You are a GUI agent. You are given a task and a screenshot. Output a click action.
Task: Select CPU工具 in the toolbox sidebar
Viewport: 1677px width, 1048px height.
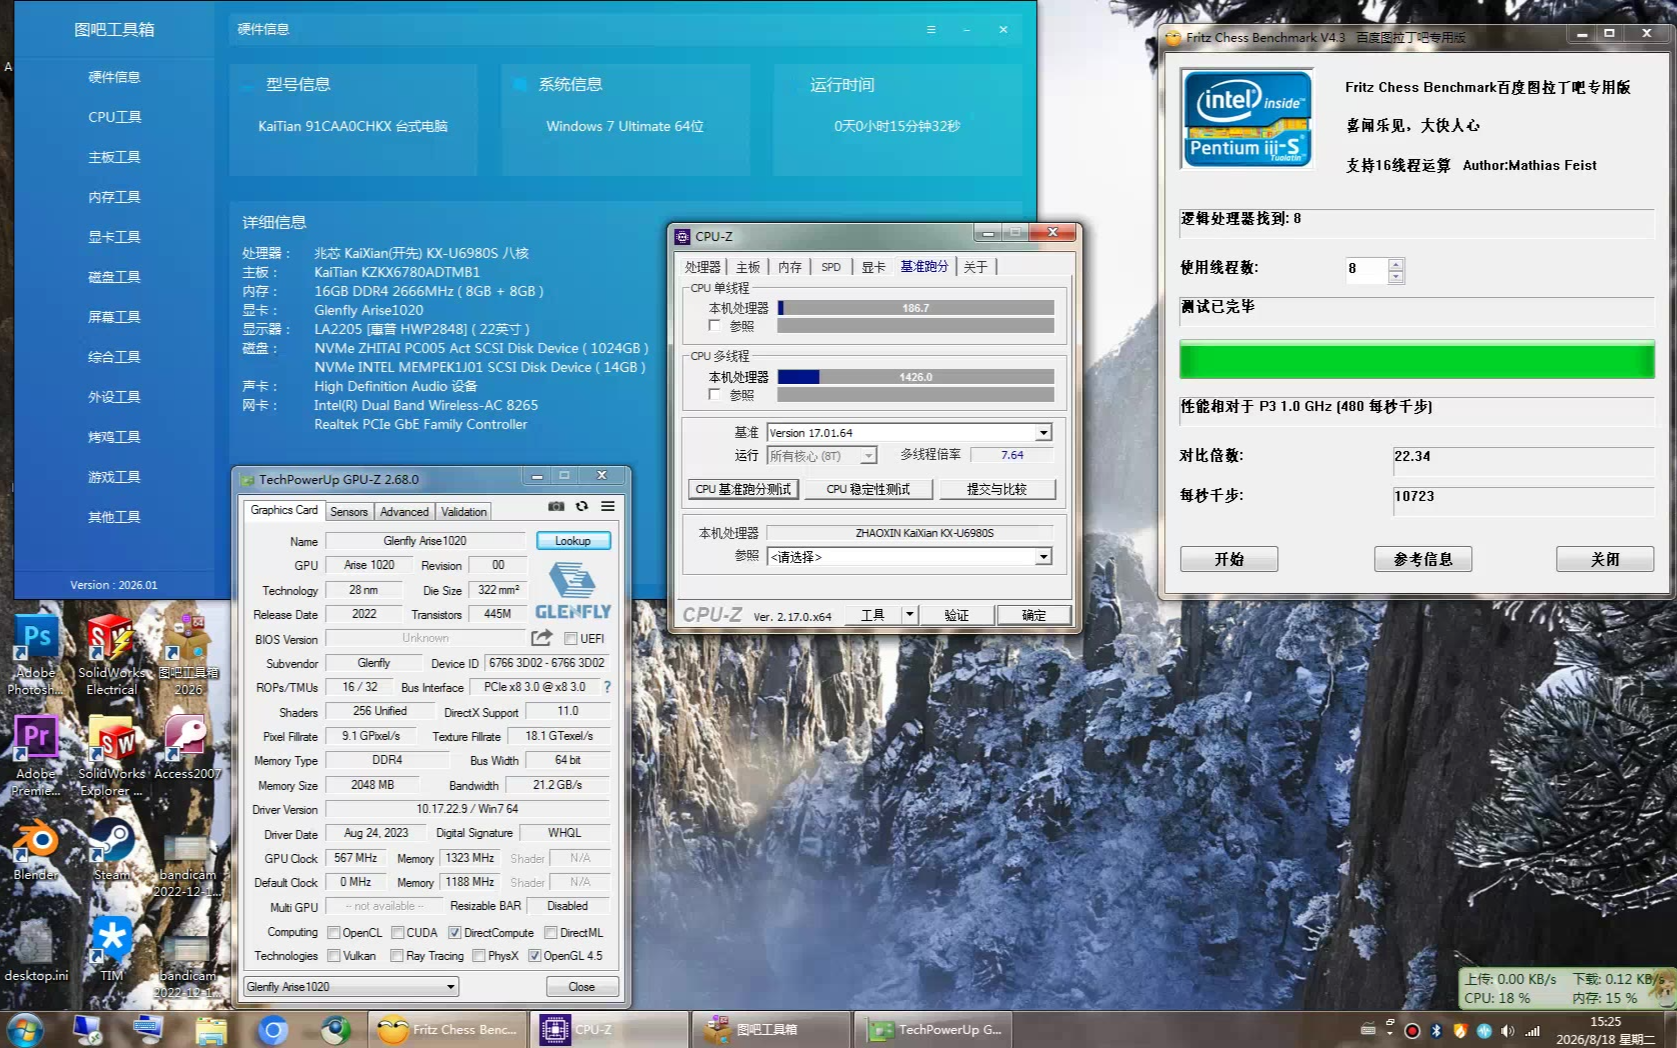pos(114,117)
